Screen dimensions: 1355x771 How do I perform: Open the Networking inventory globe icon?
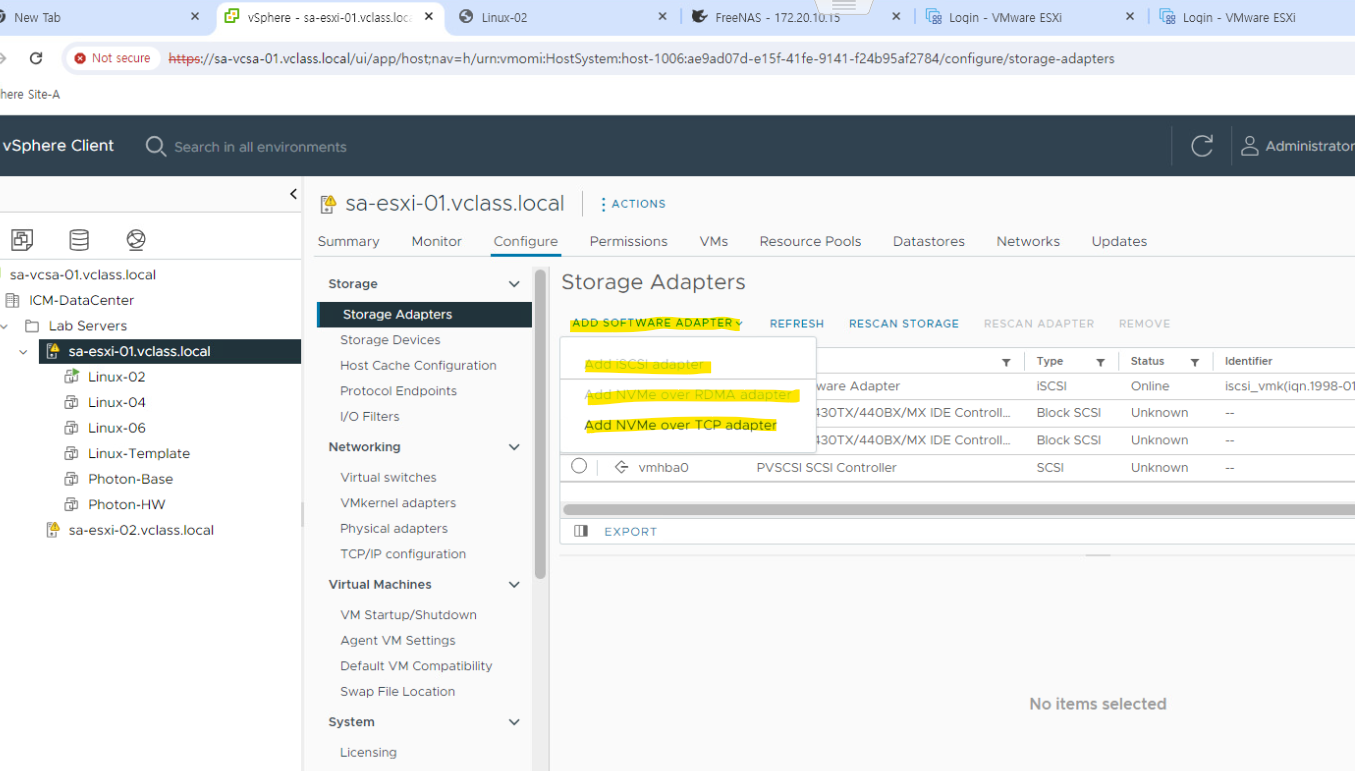pos(136,240)
